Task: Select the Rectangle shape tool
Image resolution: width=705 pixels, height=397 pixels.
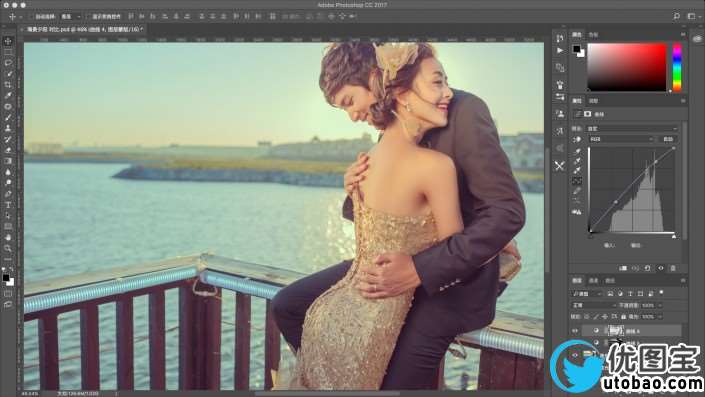Action: pos(8,226)
